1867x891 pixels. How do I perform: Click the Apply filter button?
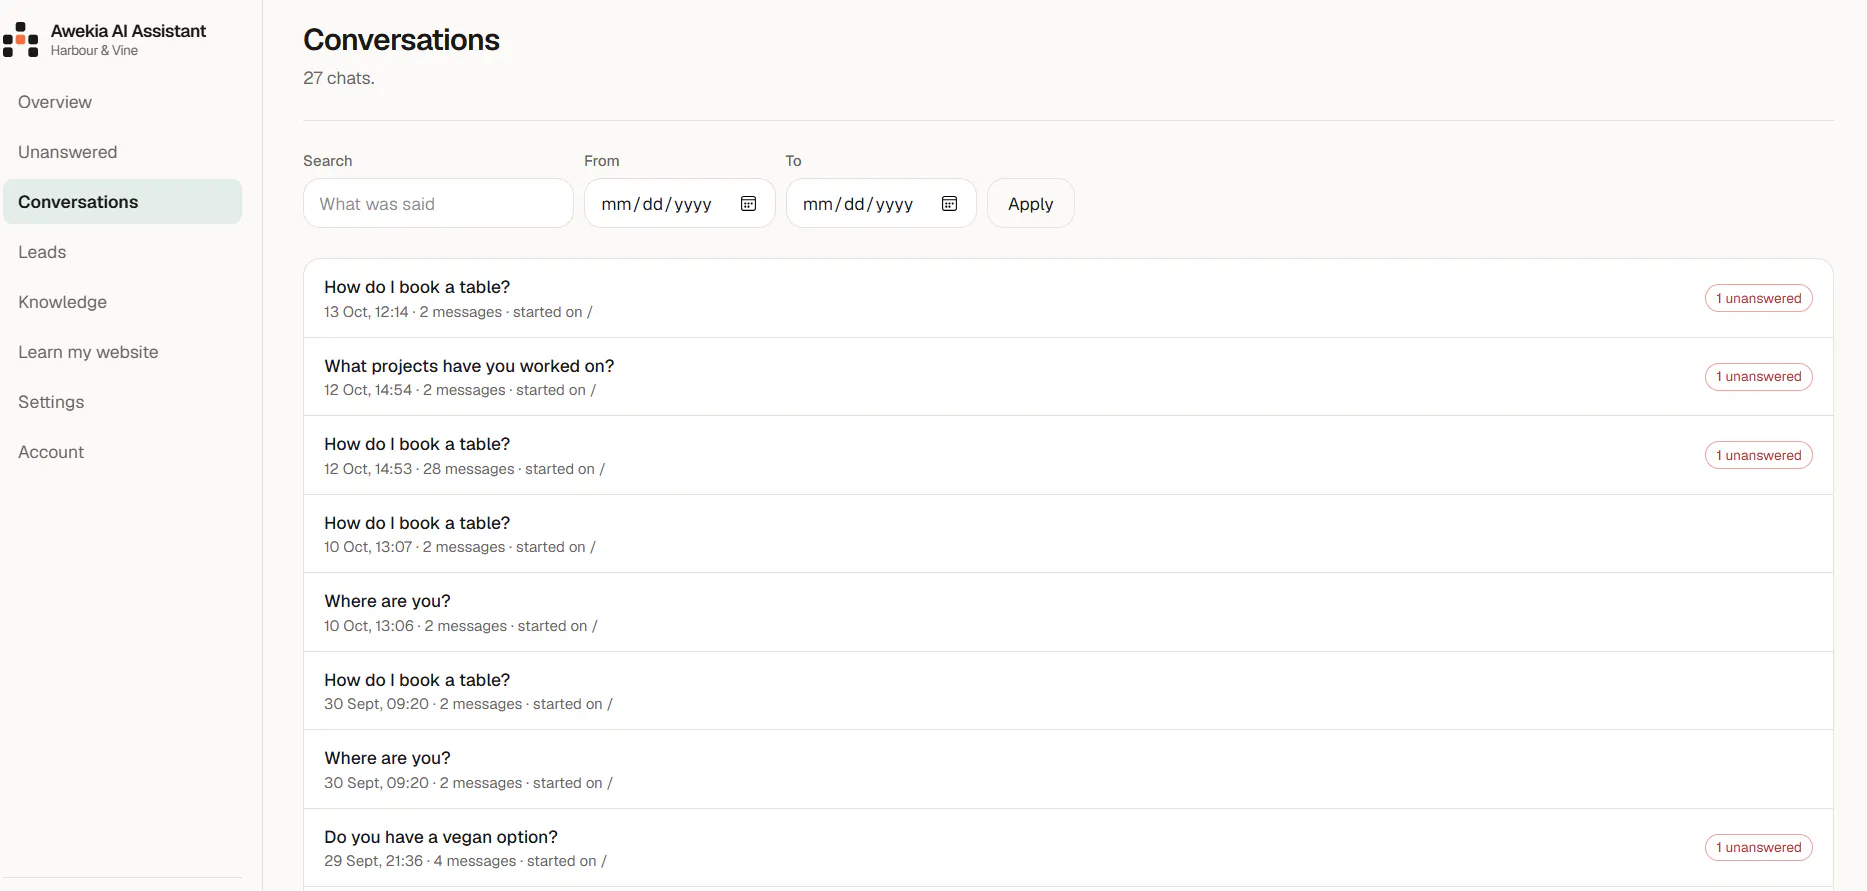(1031, 204)
